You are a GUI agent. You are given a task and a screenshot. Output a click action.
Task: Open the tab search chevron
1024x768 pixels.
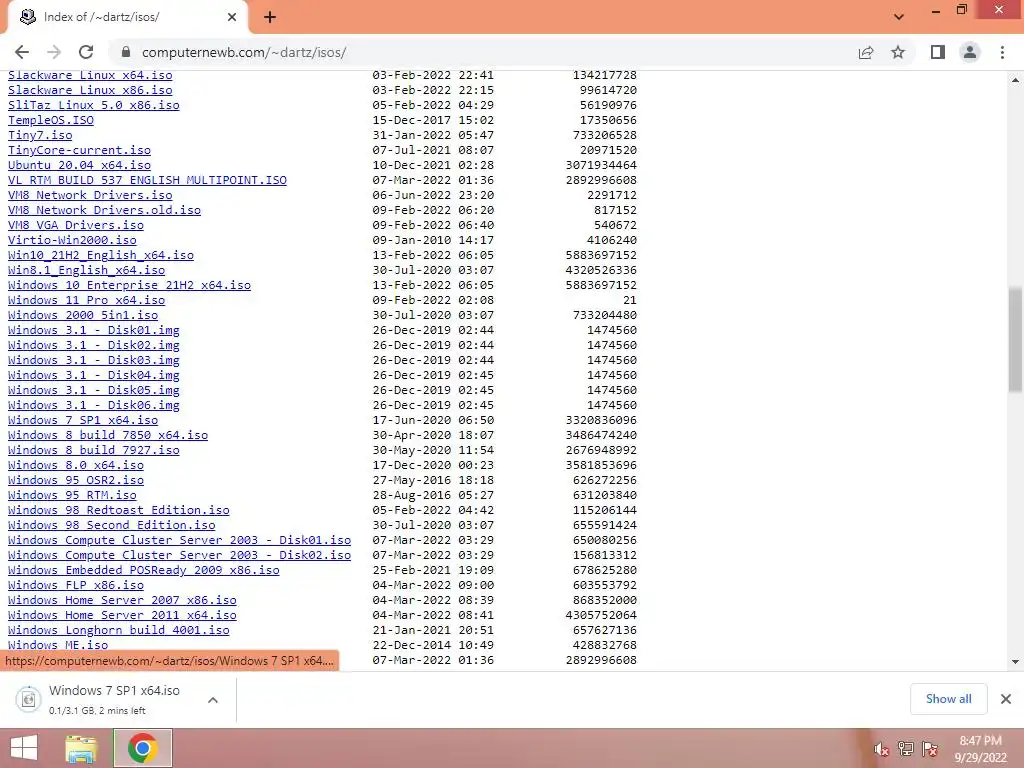coord(899,17)
